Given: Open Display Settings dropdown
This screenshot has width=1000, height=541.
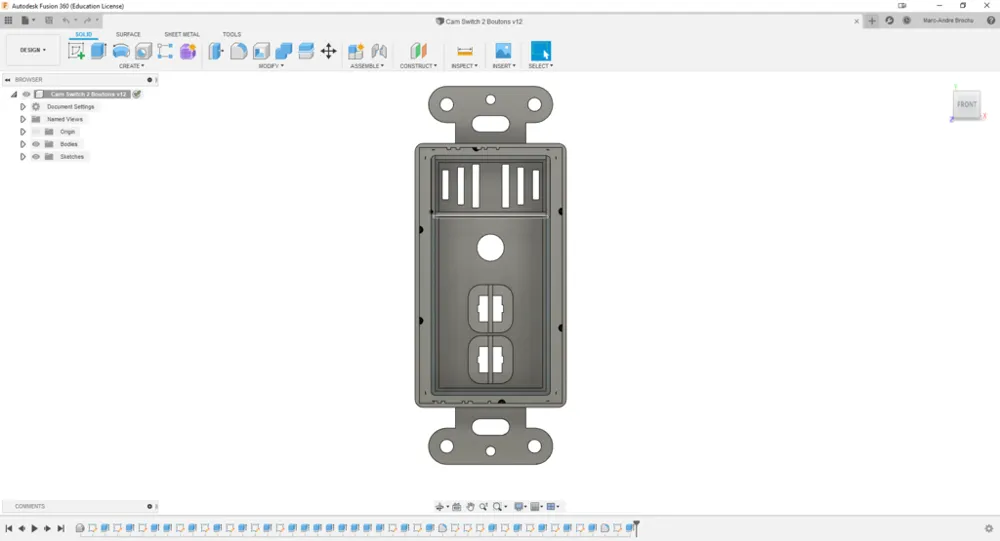Looking at the screenshot, I should point(520,507).
